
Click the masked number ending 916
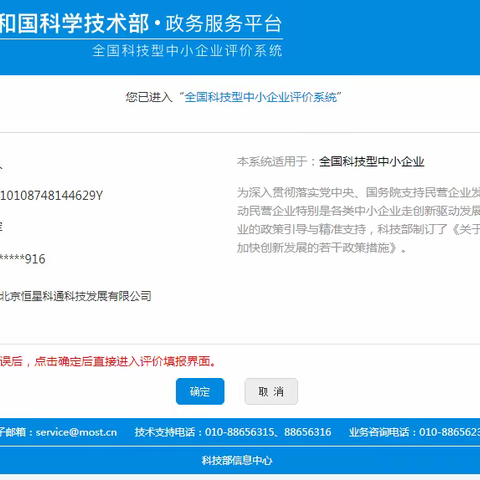click(x=23, y=259)
